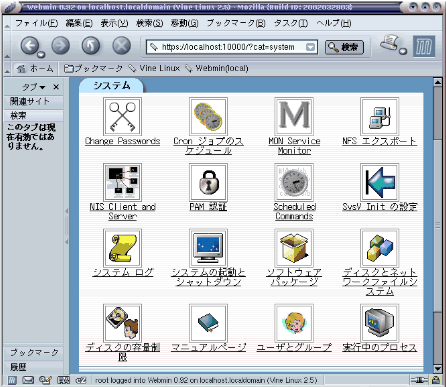Open the software packages box icon

pyautogui.click(x=294, y=248)
